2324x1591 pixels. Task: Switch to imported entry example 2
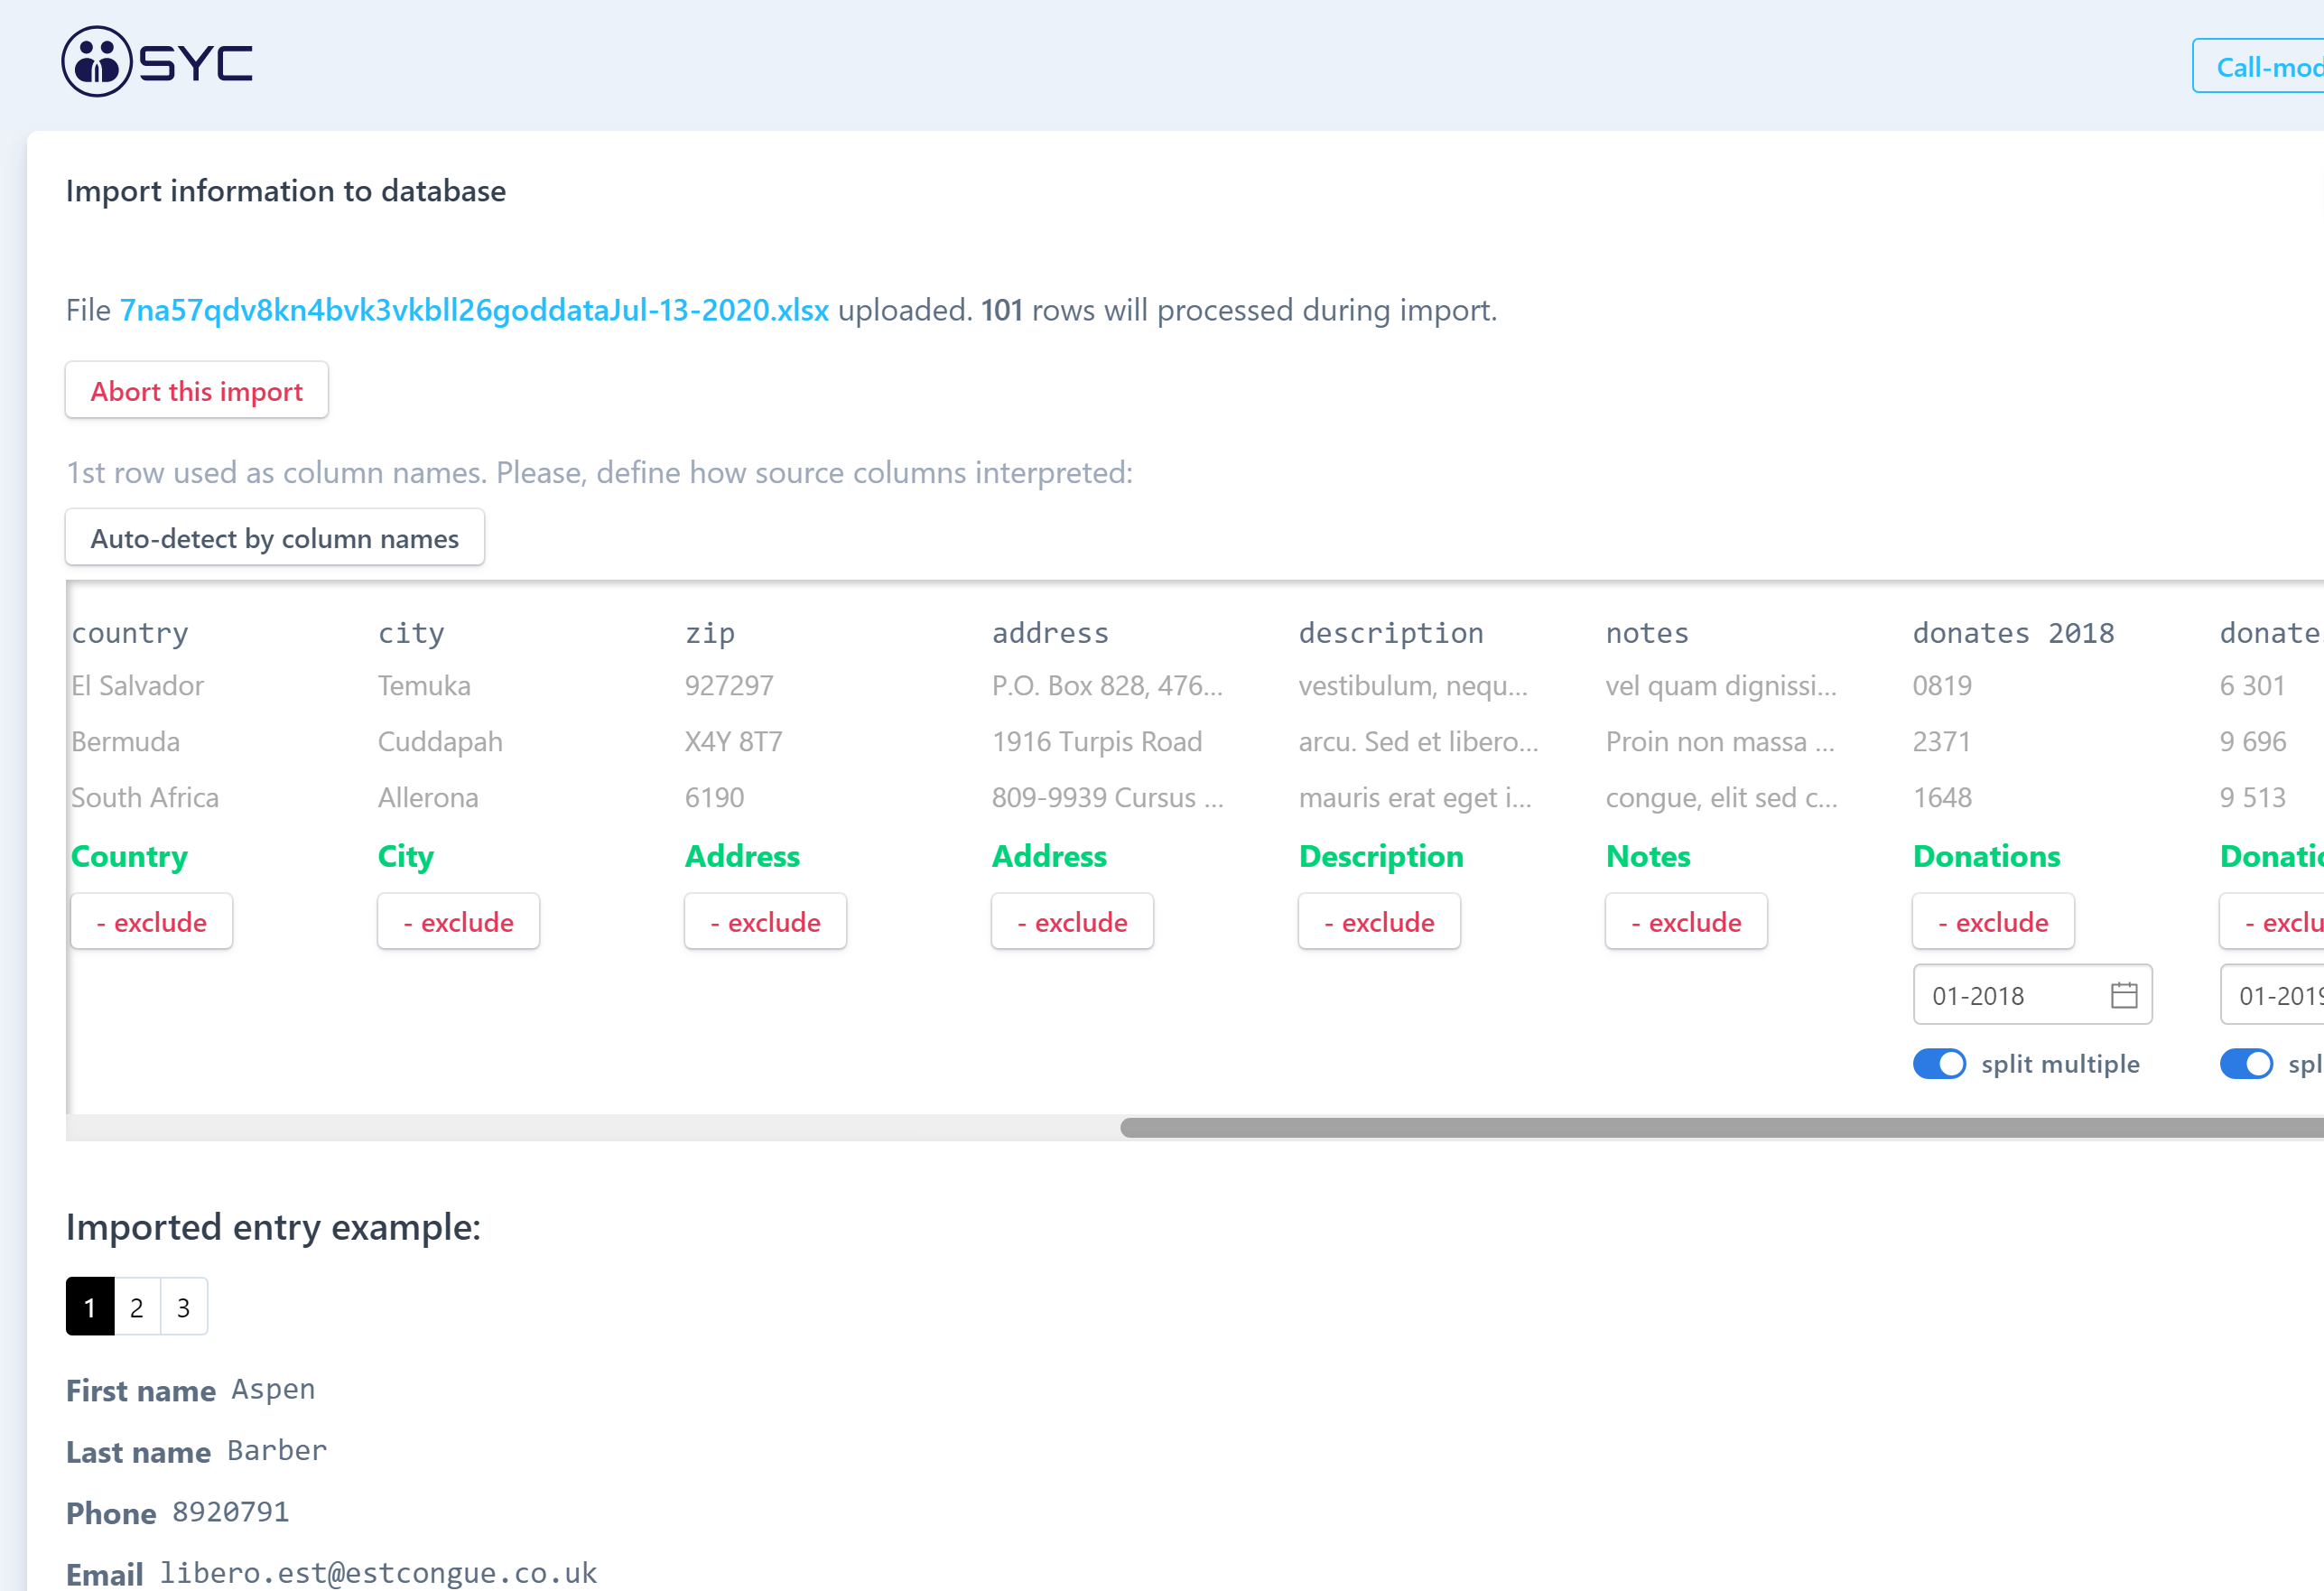pyautogui.click(x=136, y=1306)
